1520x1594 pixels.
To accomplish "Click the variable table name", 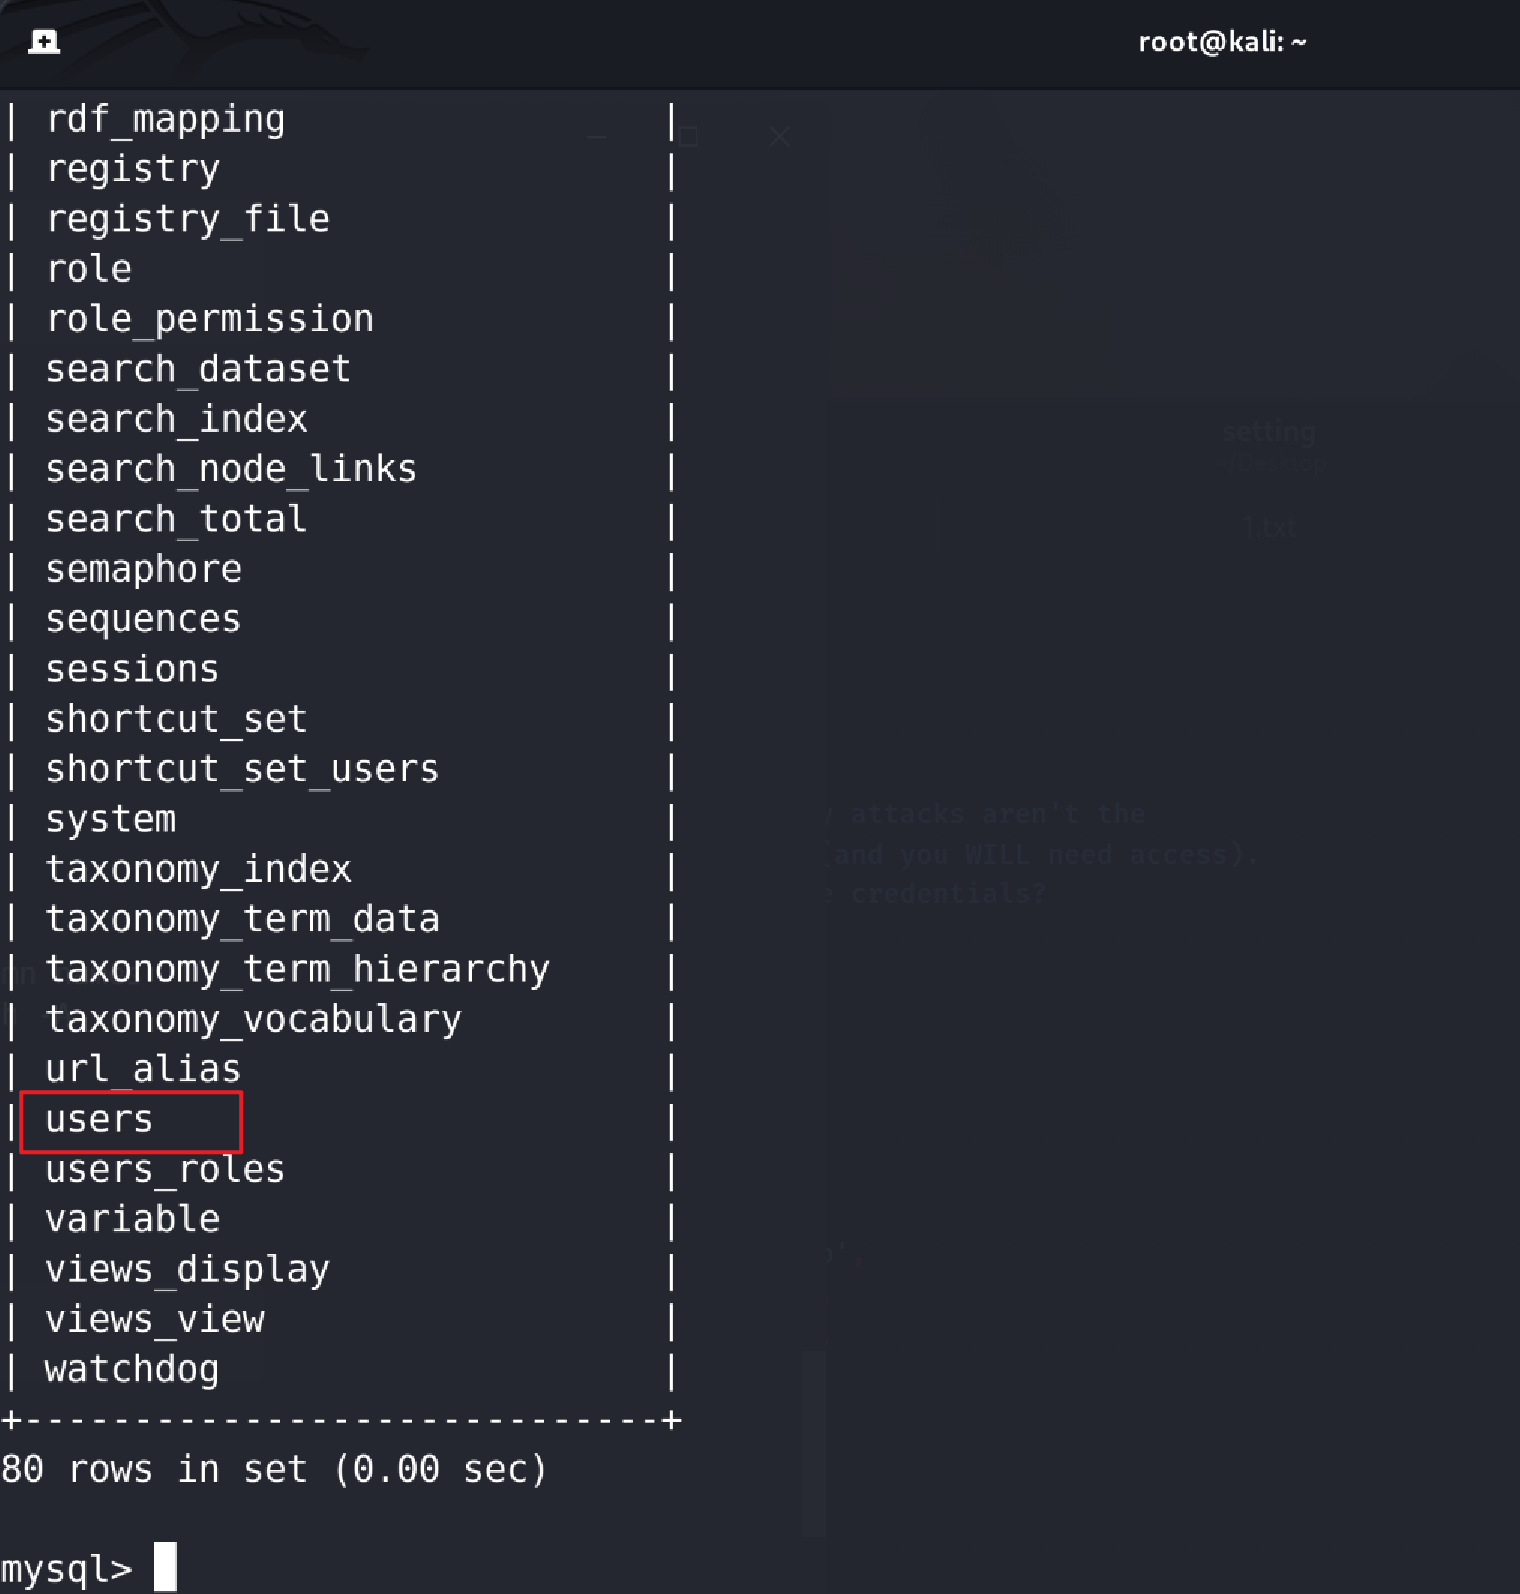I will [x=132, y=1219].
